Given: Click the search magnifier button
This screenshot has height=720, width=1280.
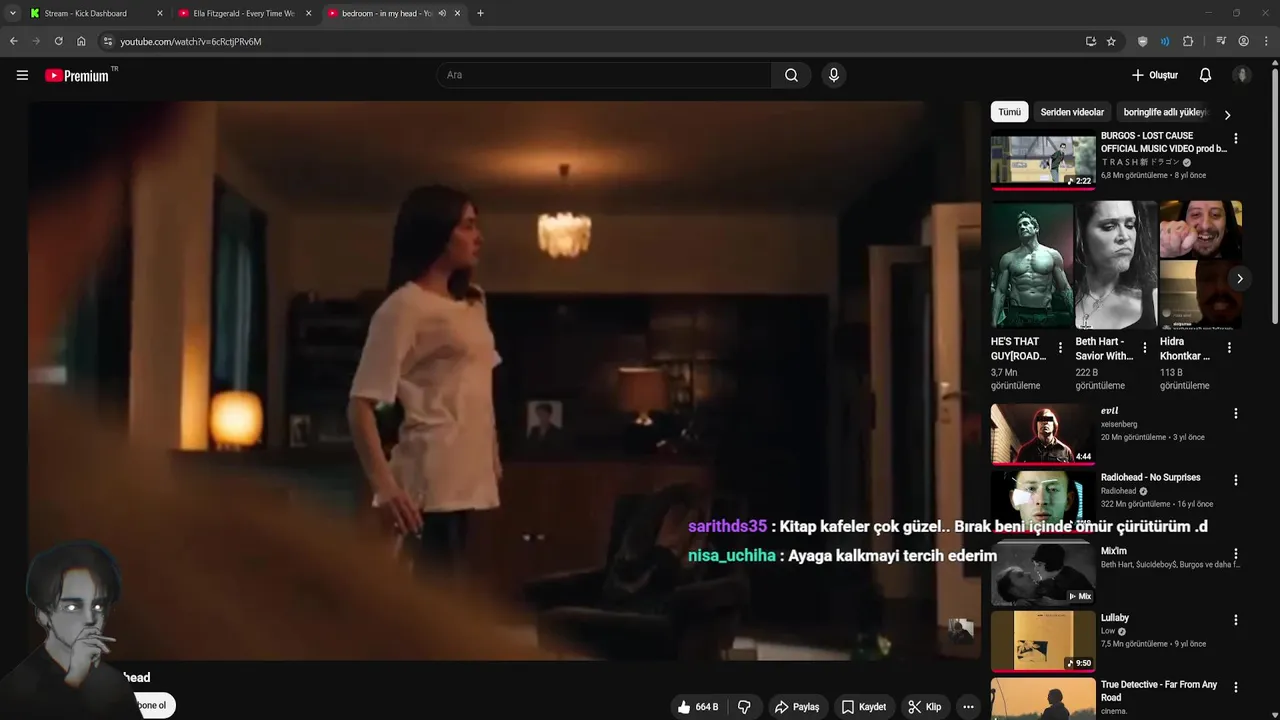Looking at the screenshot, I should 791,75.
